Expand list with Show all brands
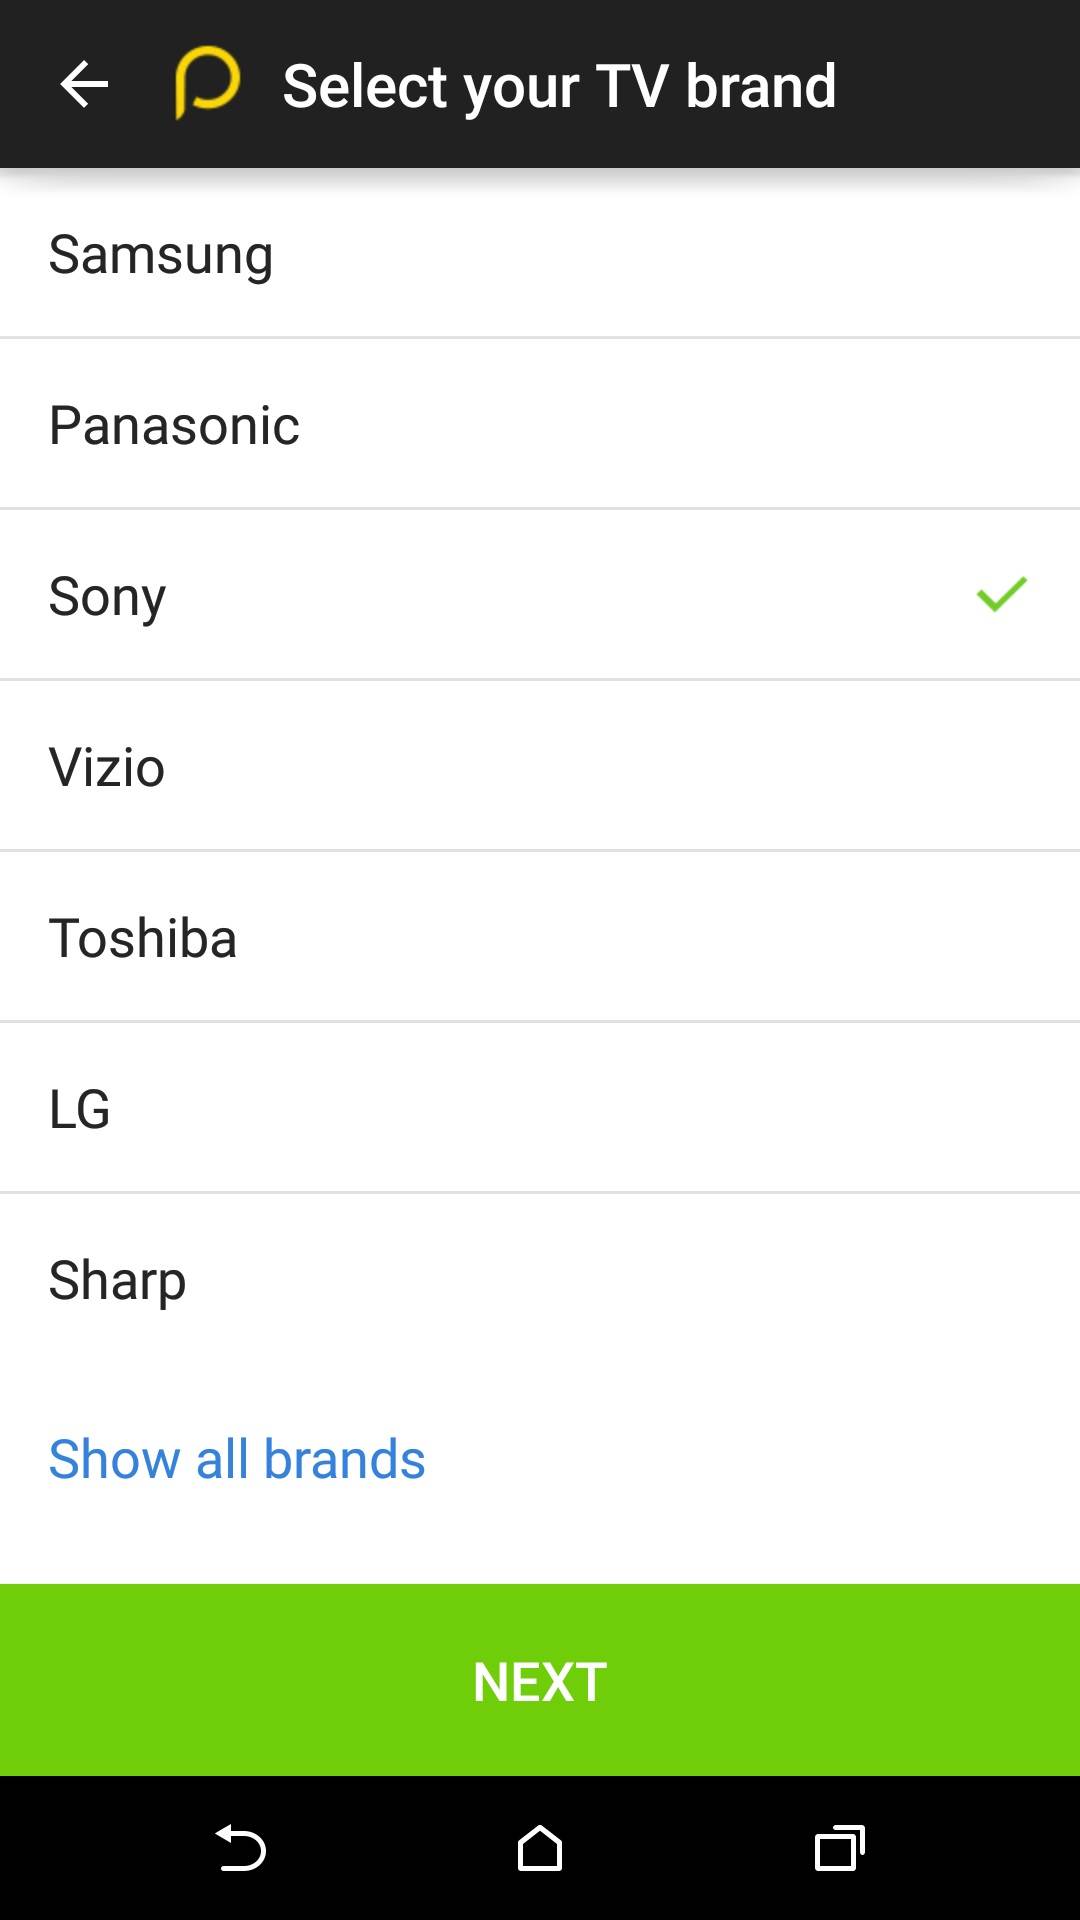Screen dimensions: 1080x1920 [x=237, y=1459]
